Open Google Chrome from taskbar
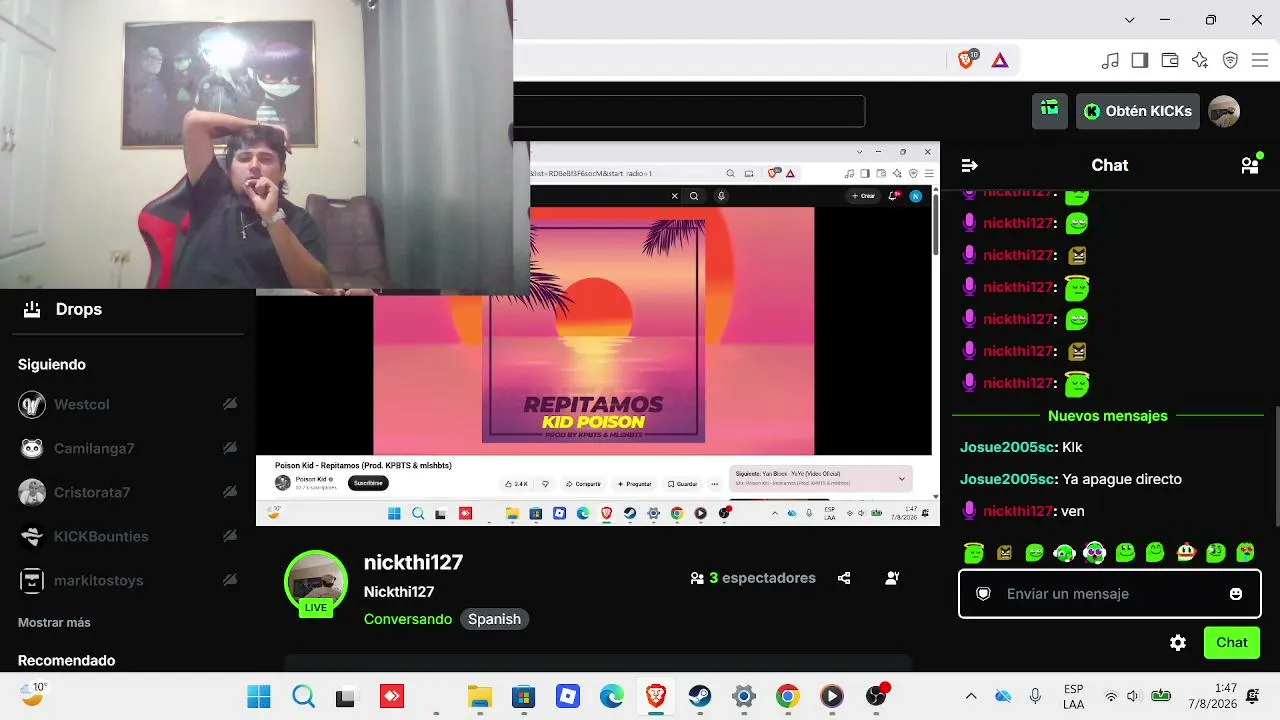Image resolution: width=1280 pixels, height=720 pixels. tap(788, 696)
